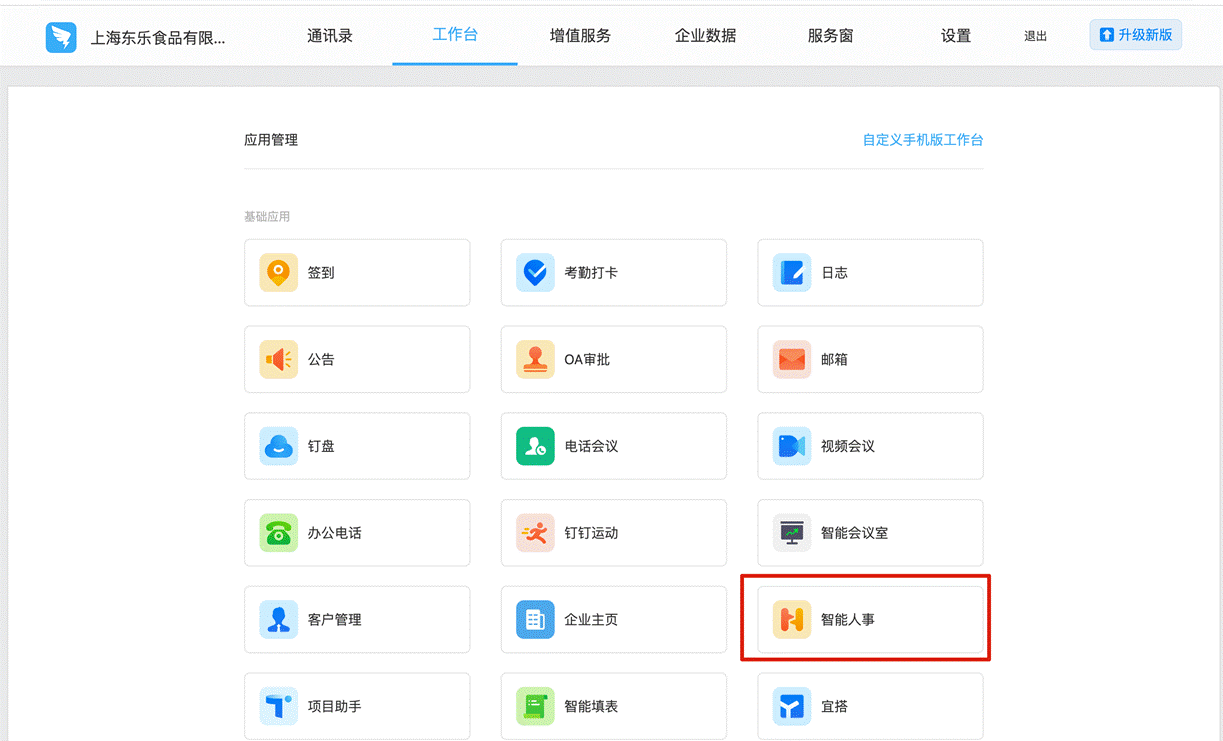Open the 签到 check-in app icon
This screenshot has width=1223, height=741.
[279, 272]
